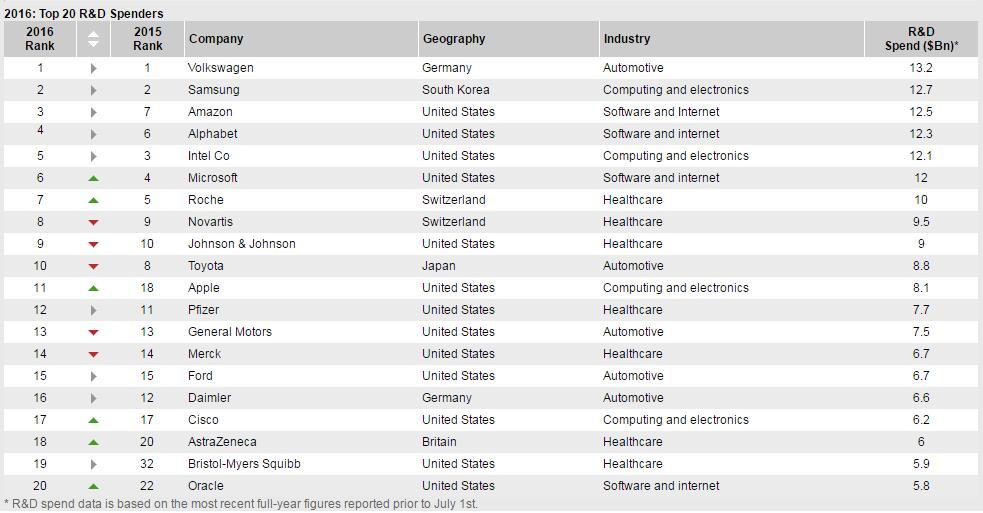The image size is (983, 513).
Task: Click the green up arrow beside Microsoft
Action: (93, 179)
